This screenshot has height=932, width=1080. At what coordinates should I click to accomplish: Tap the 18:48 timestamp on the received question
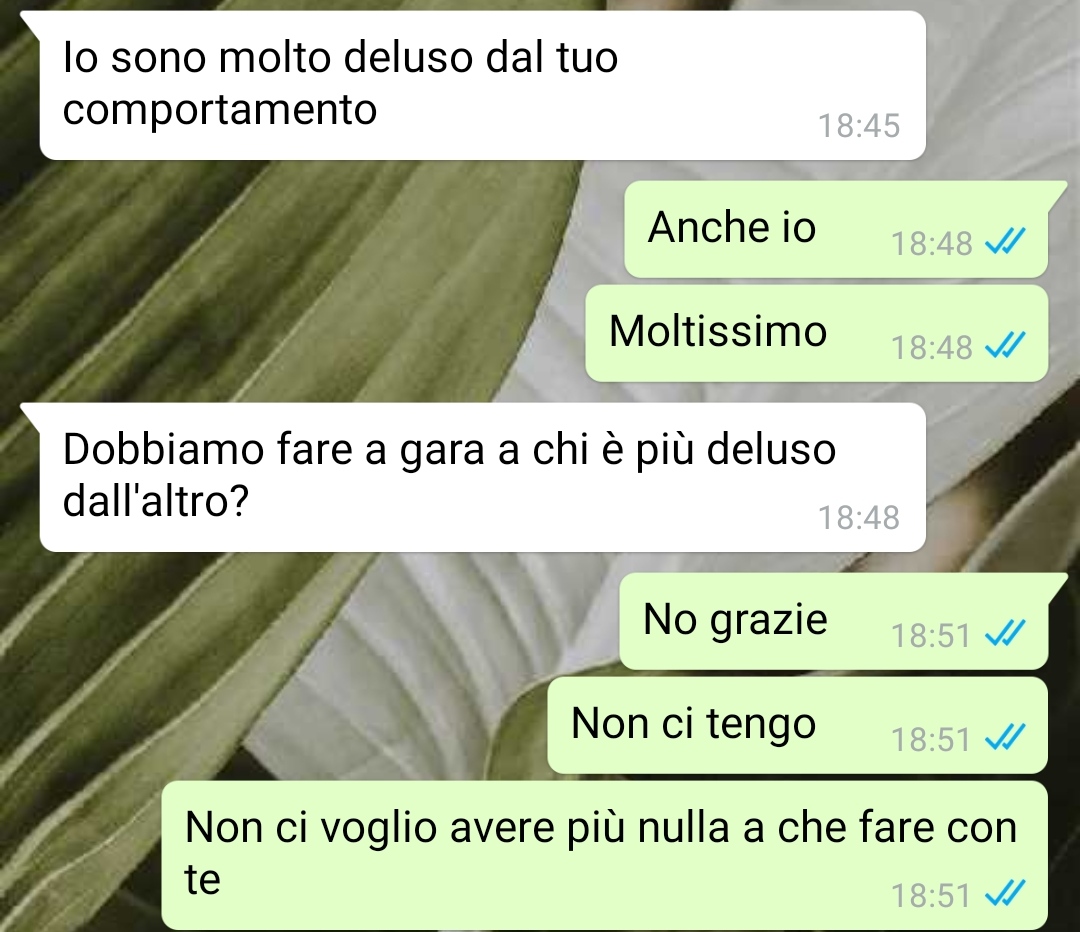[x=859, y=518]
